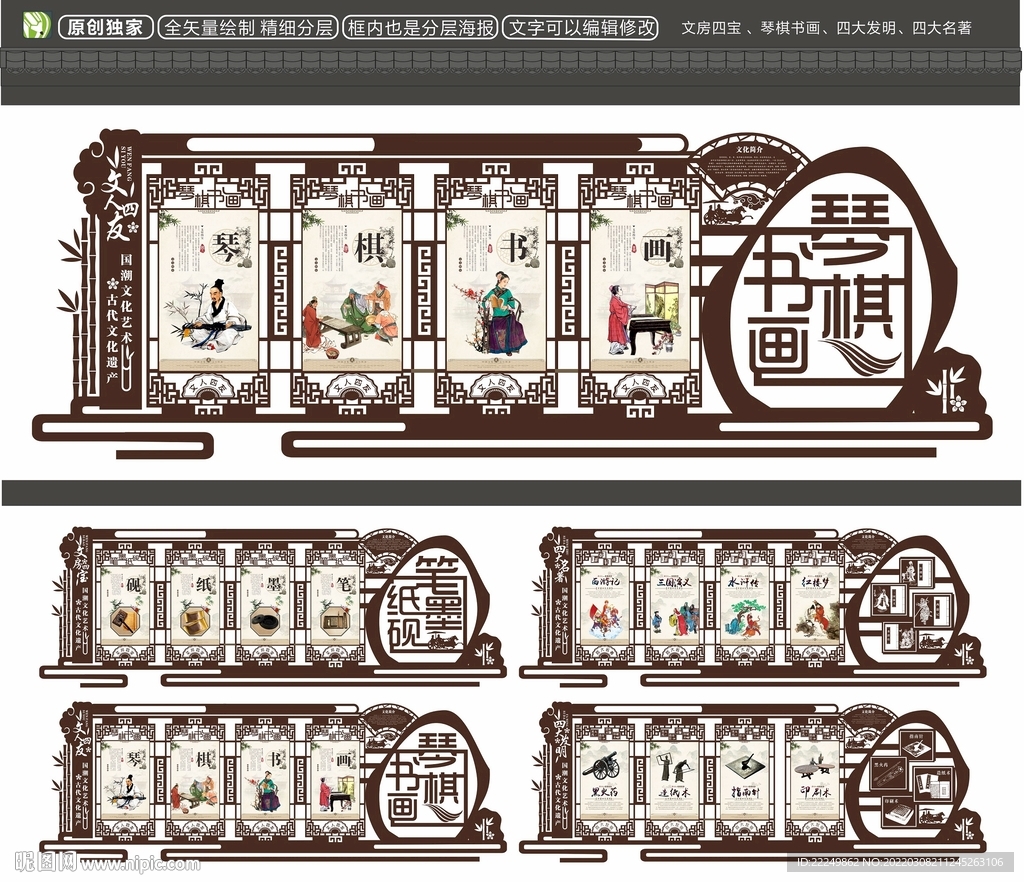Select the 三国演义 poster
This screenshot has width=1024, height=882.
[674, 608]
